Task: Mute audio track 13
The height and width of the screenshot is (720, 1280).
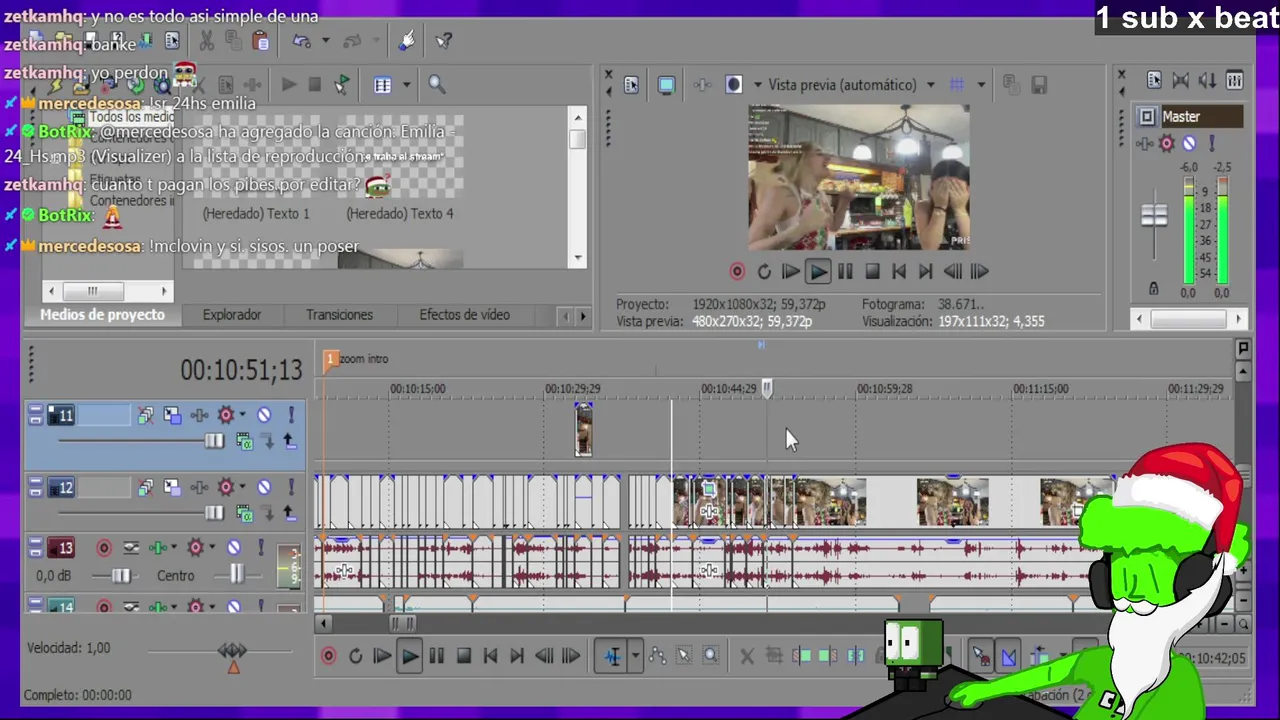Action: click(233, 548)
